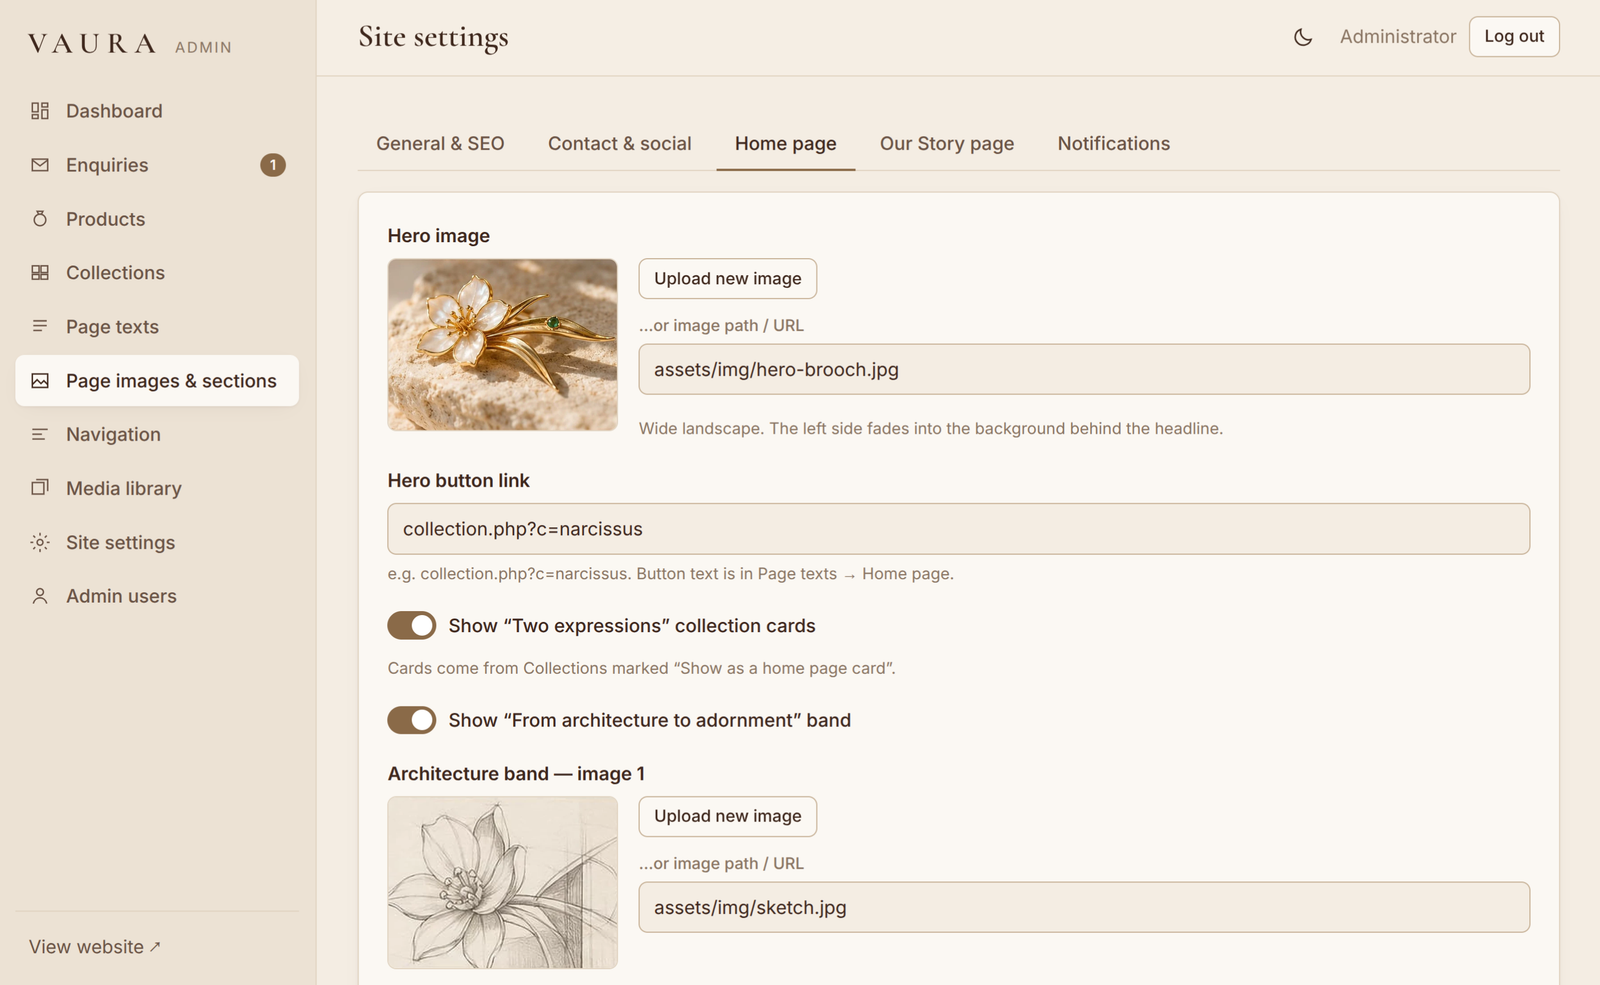Viewport: 1600px width, 985px height.
Task: Click the Media library stacked icon
Action: click(x=40, y=488)
